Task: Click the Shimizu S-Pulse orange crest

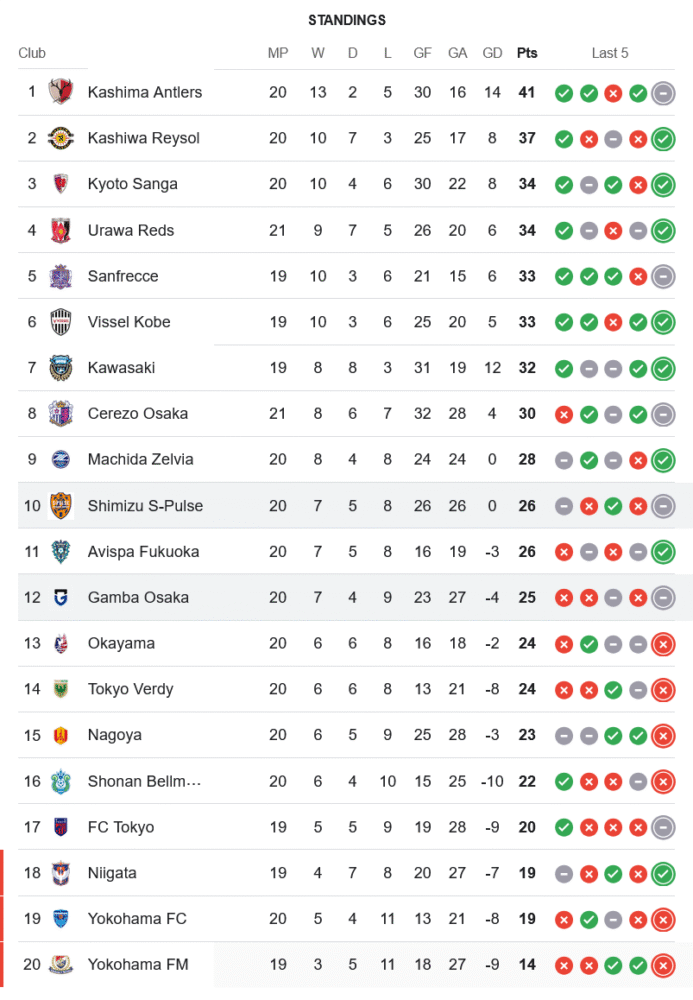Action: (x=61, y=506)
